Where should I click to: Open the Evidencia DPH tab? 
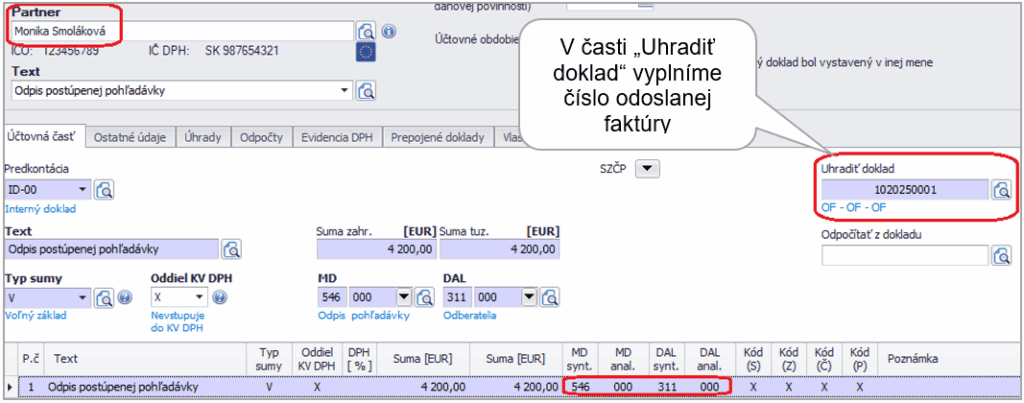pyautogui.click(x=336, y=138)
